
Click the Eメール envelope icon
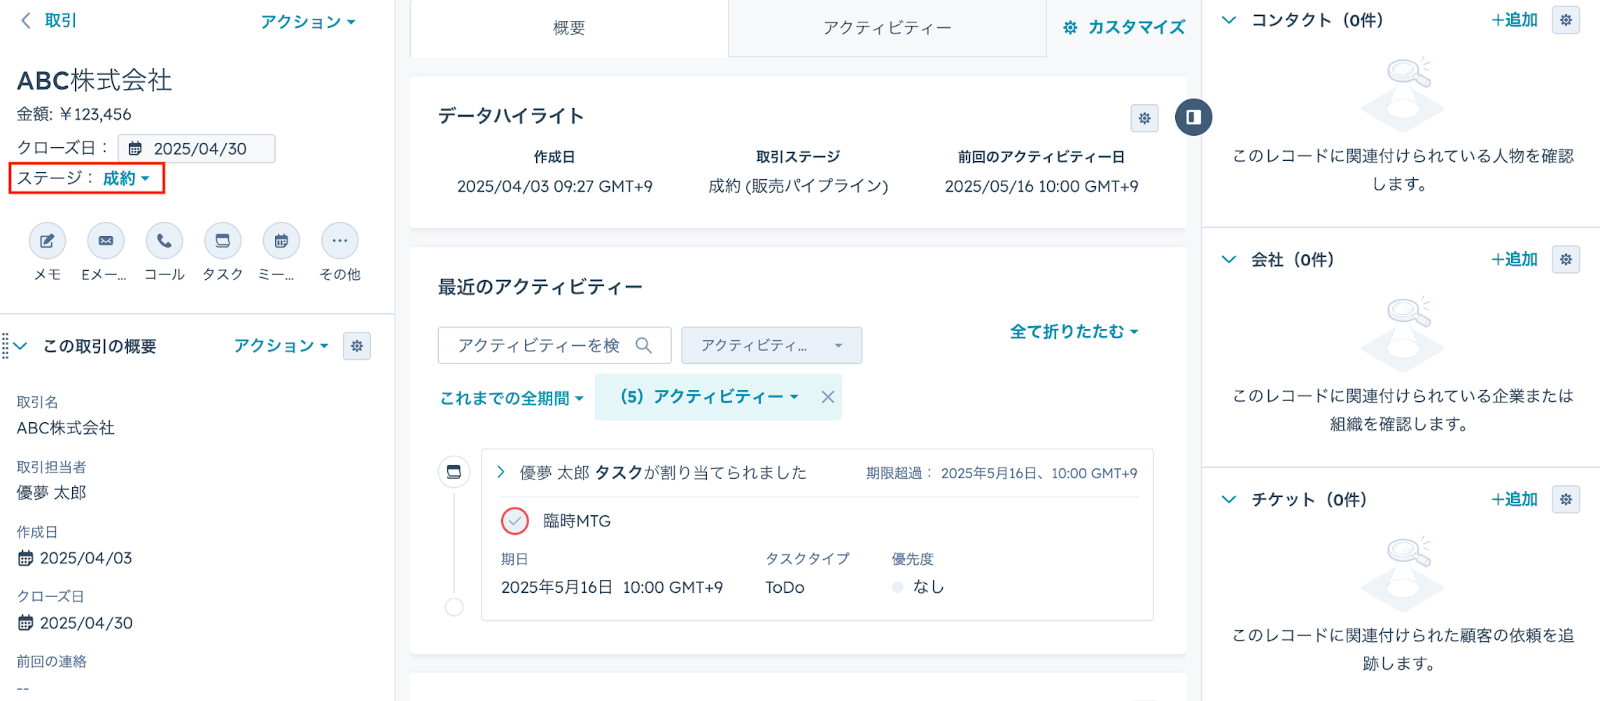(106, 241)
